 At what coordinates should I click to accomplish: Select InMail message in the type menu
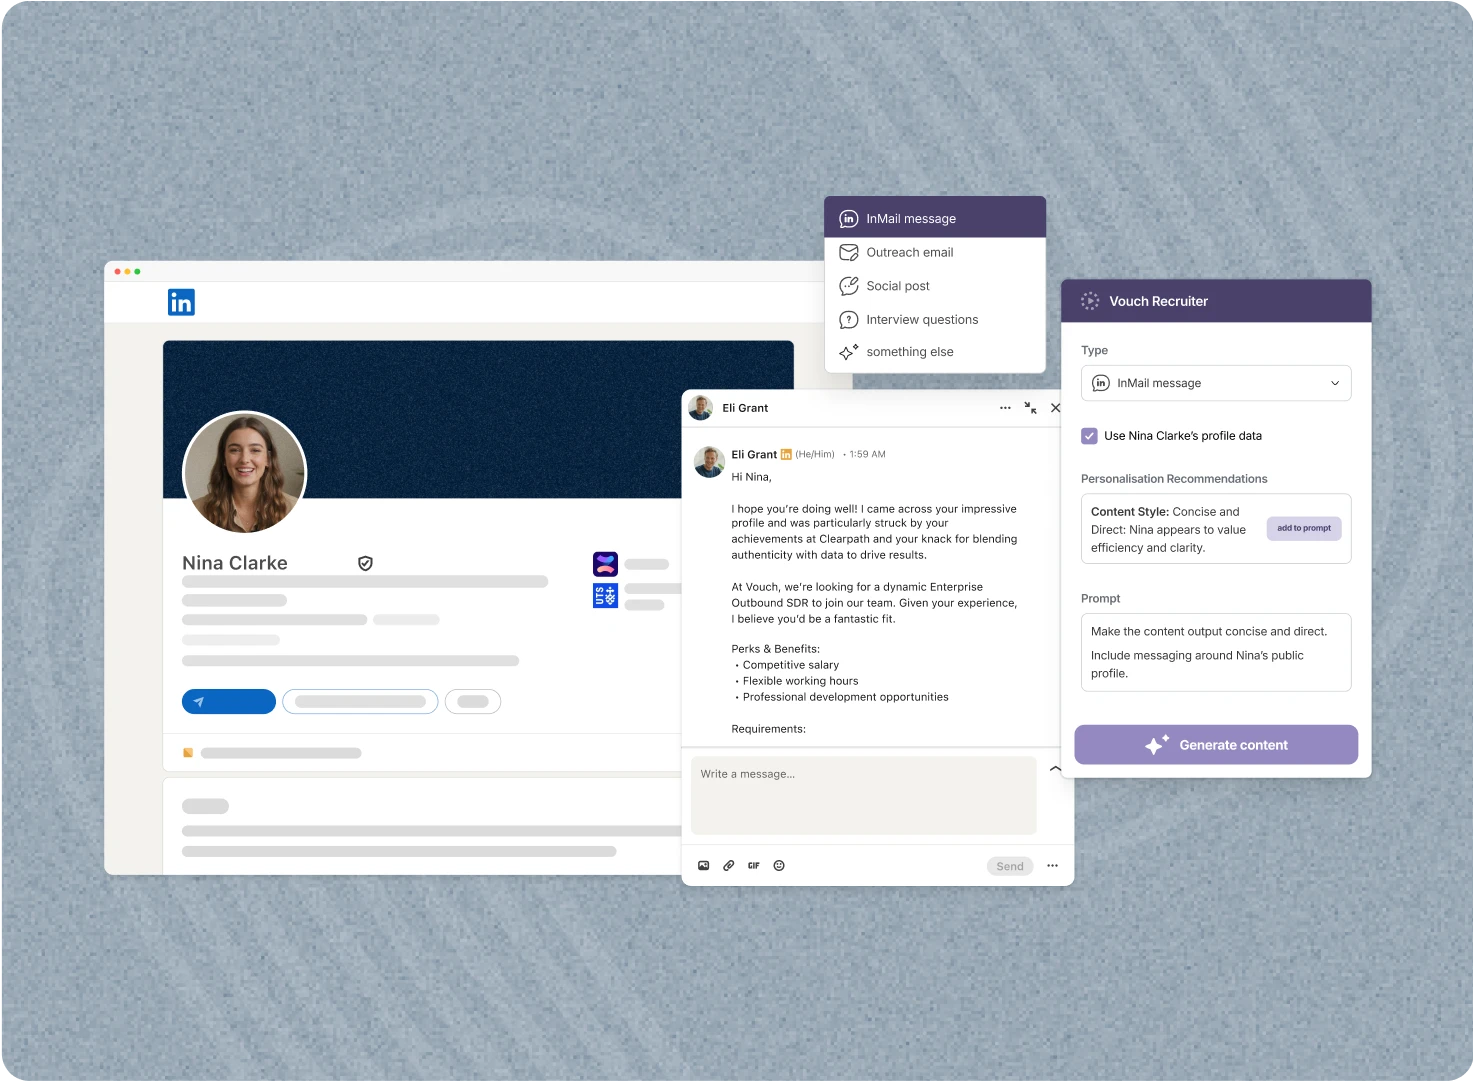(935, 218)
